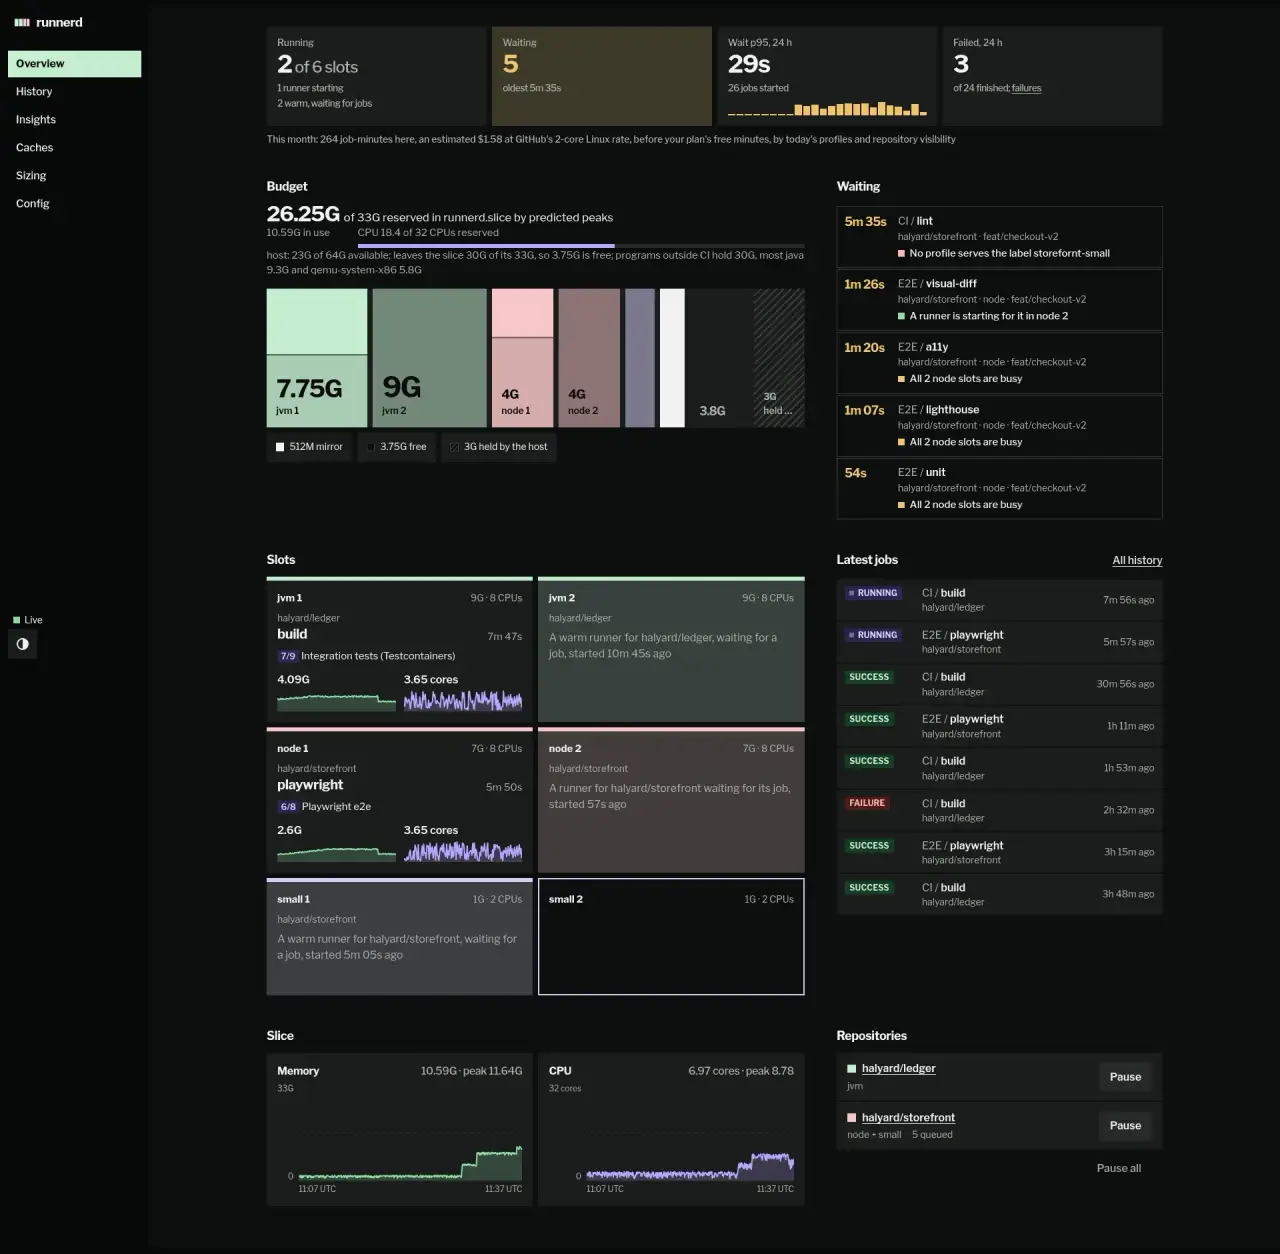Open the halyard/ledger repository link

click(898, 1069)
